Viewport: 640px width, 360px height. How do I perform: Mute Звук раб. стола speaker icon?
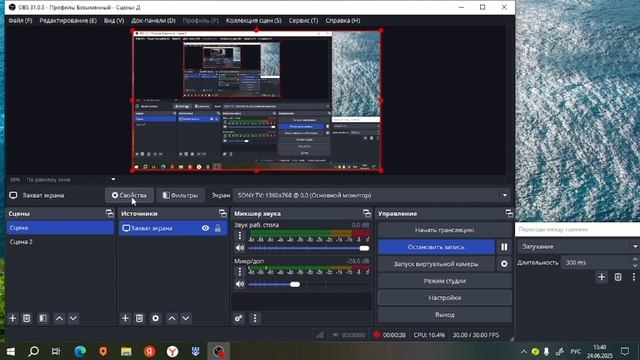(240, 248)
